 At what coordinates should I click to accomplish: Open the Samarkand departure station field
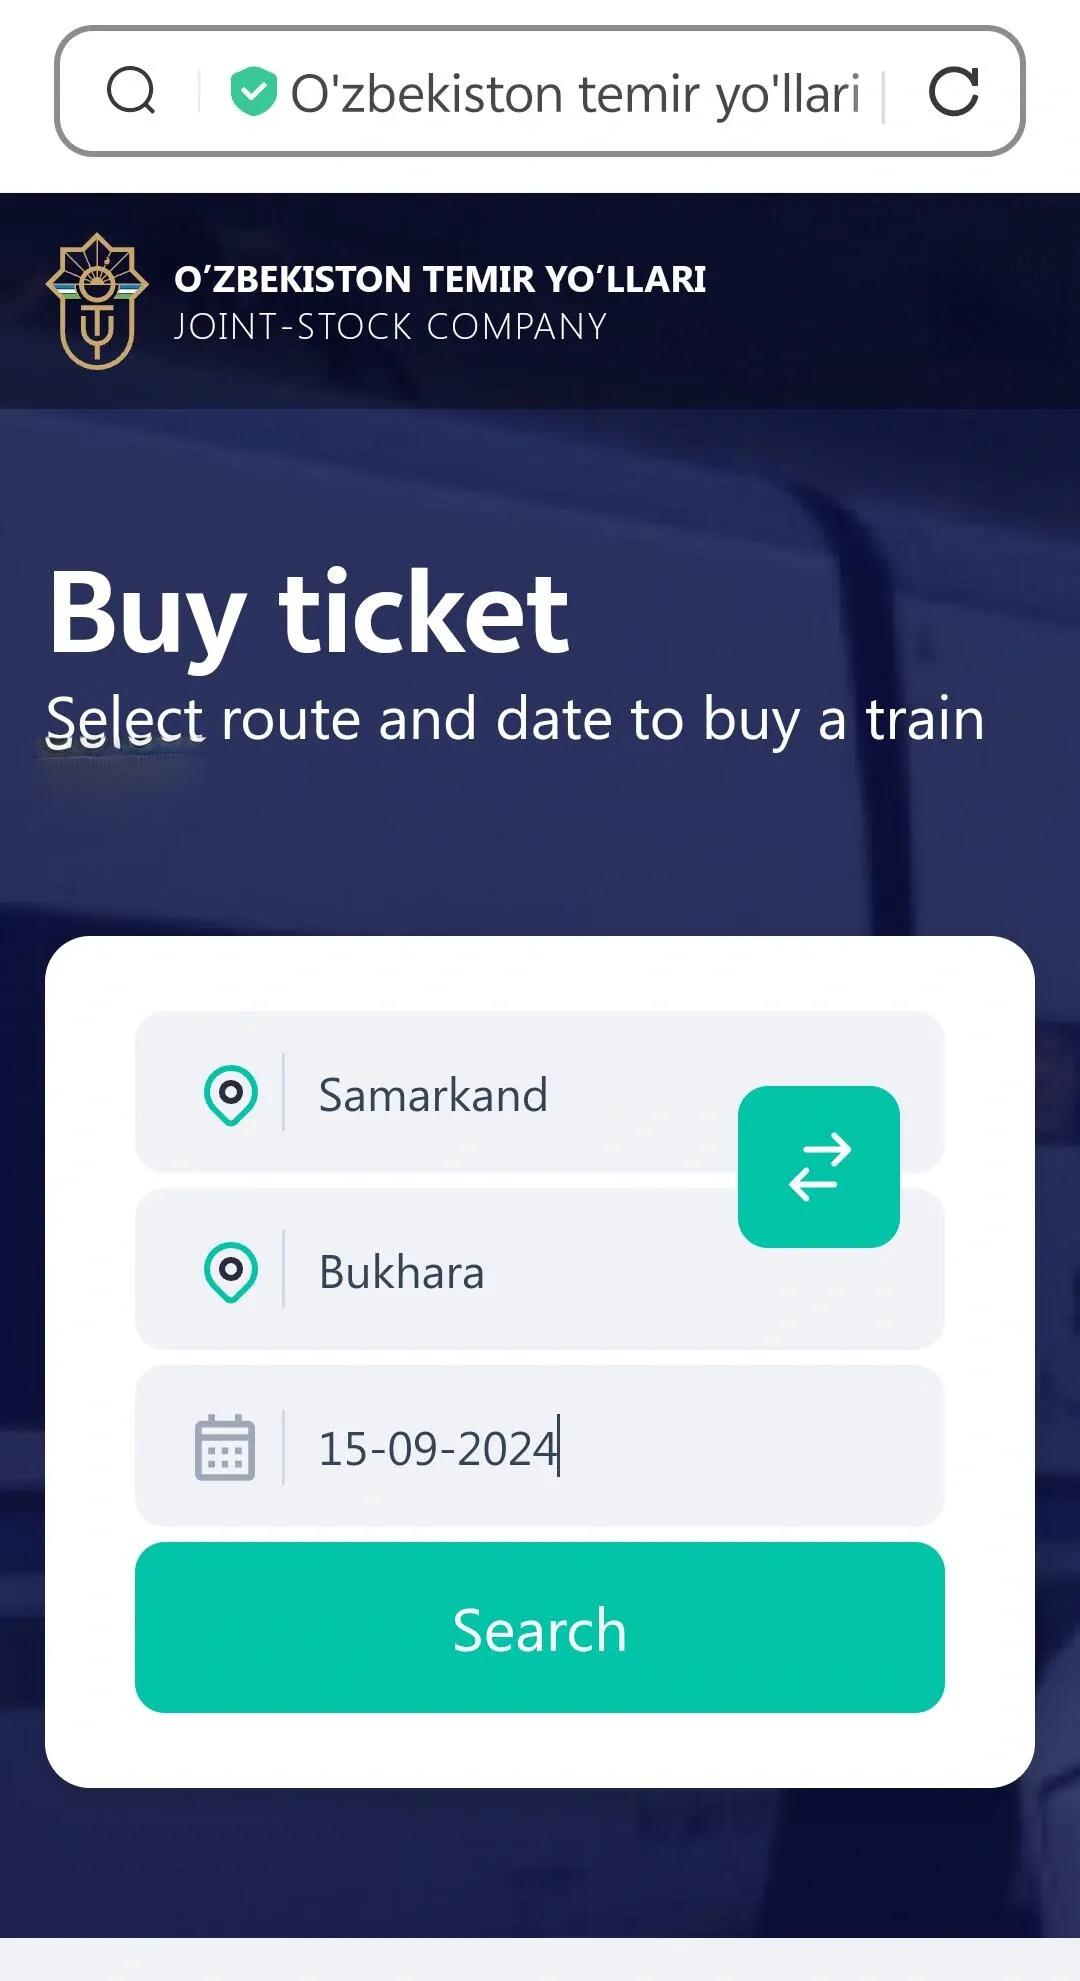[480, 1095]
